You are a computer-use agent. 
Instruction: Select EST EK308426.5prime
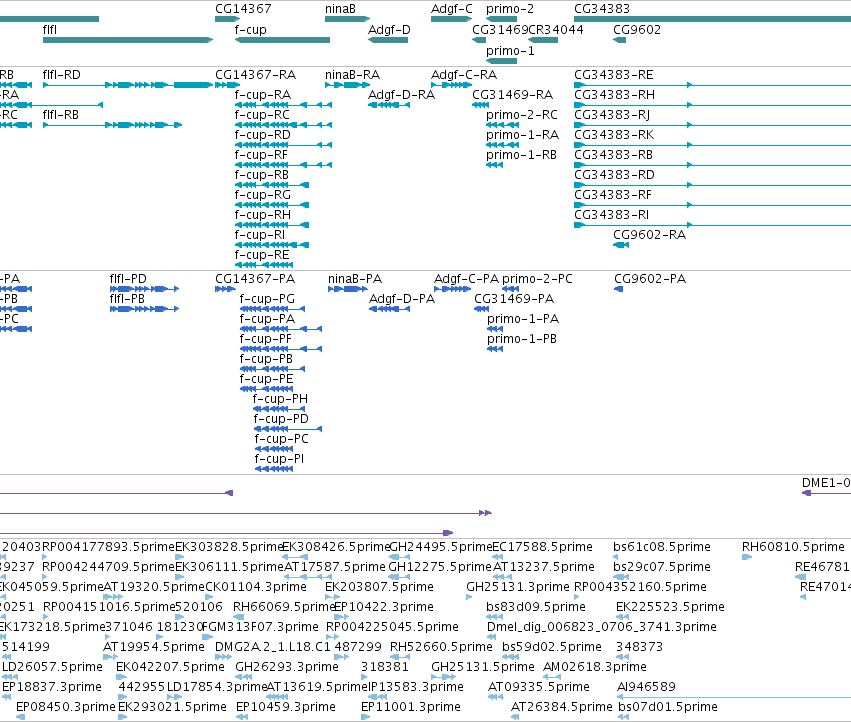click(x=295, y=557)
